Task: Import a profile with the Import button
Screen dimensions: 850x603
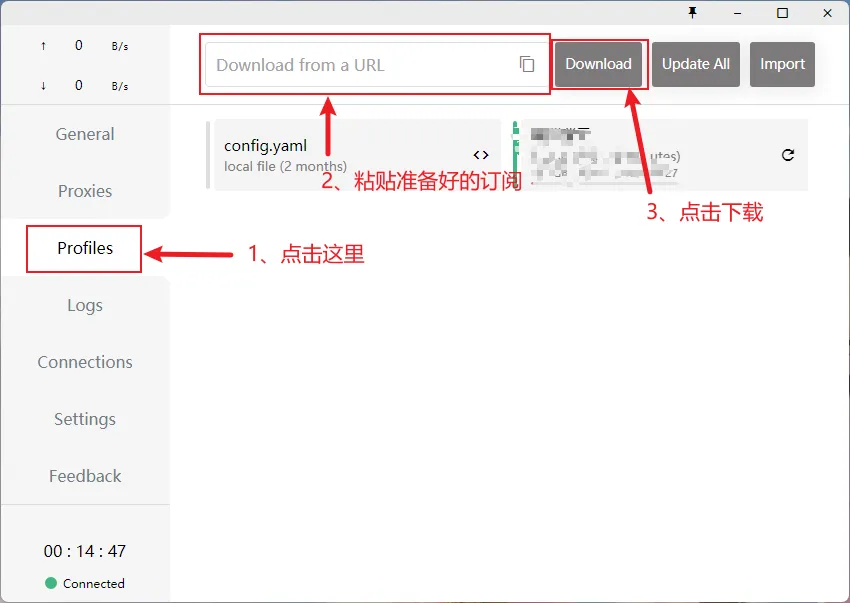Action: 782,64
